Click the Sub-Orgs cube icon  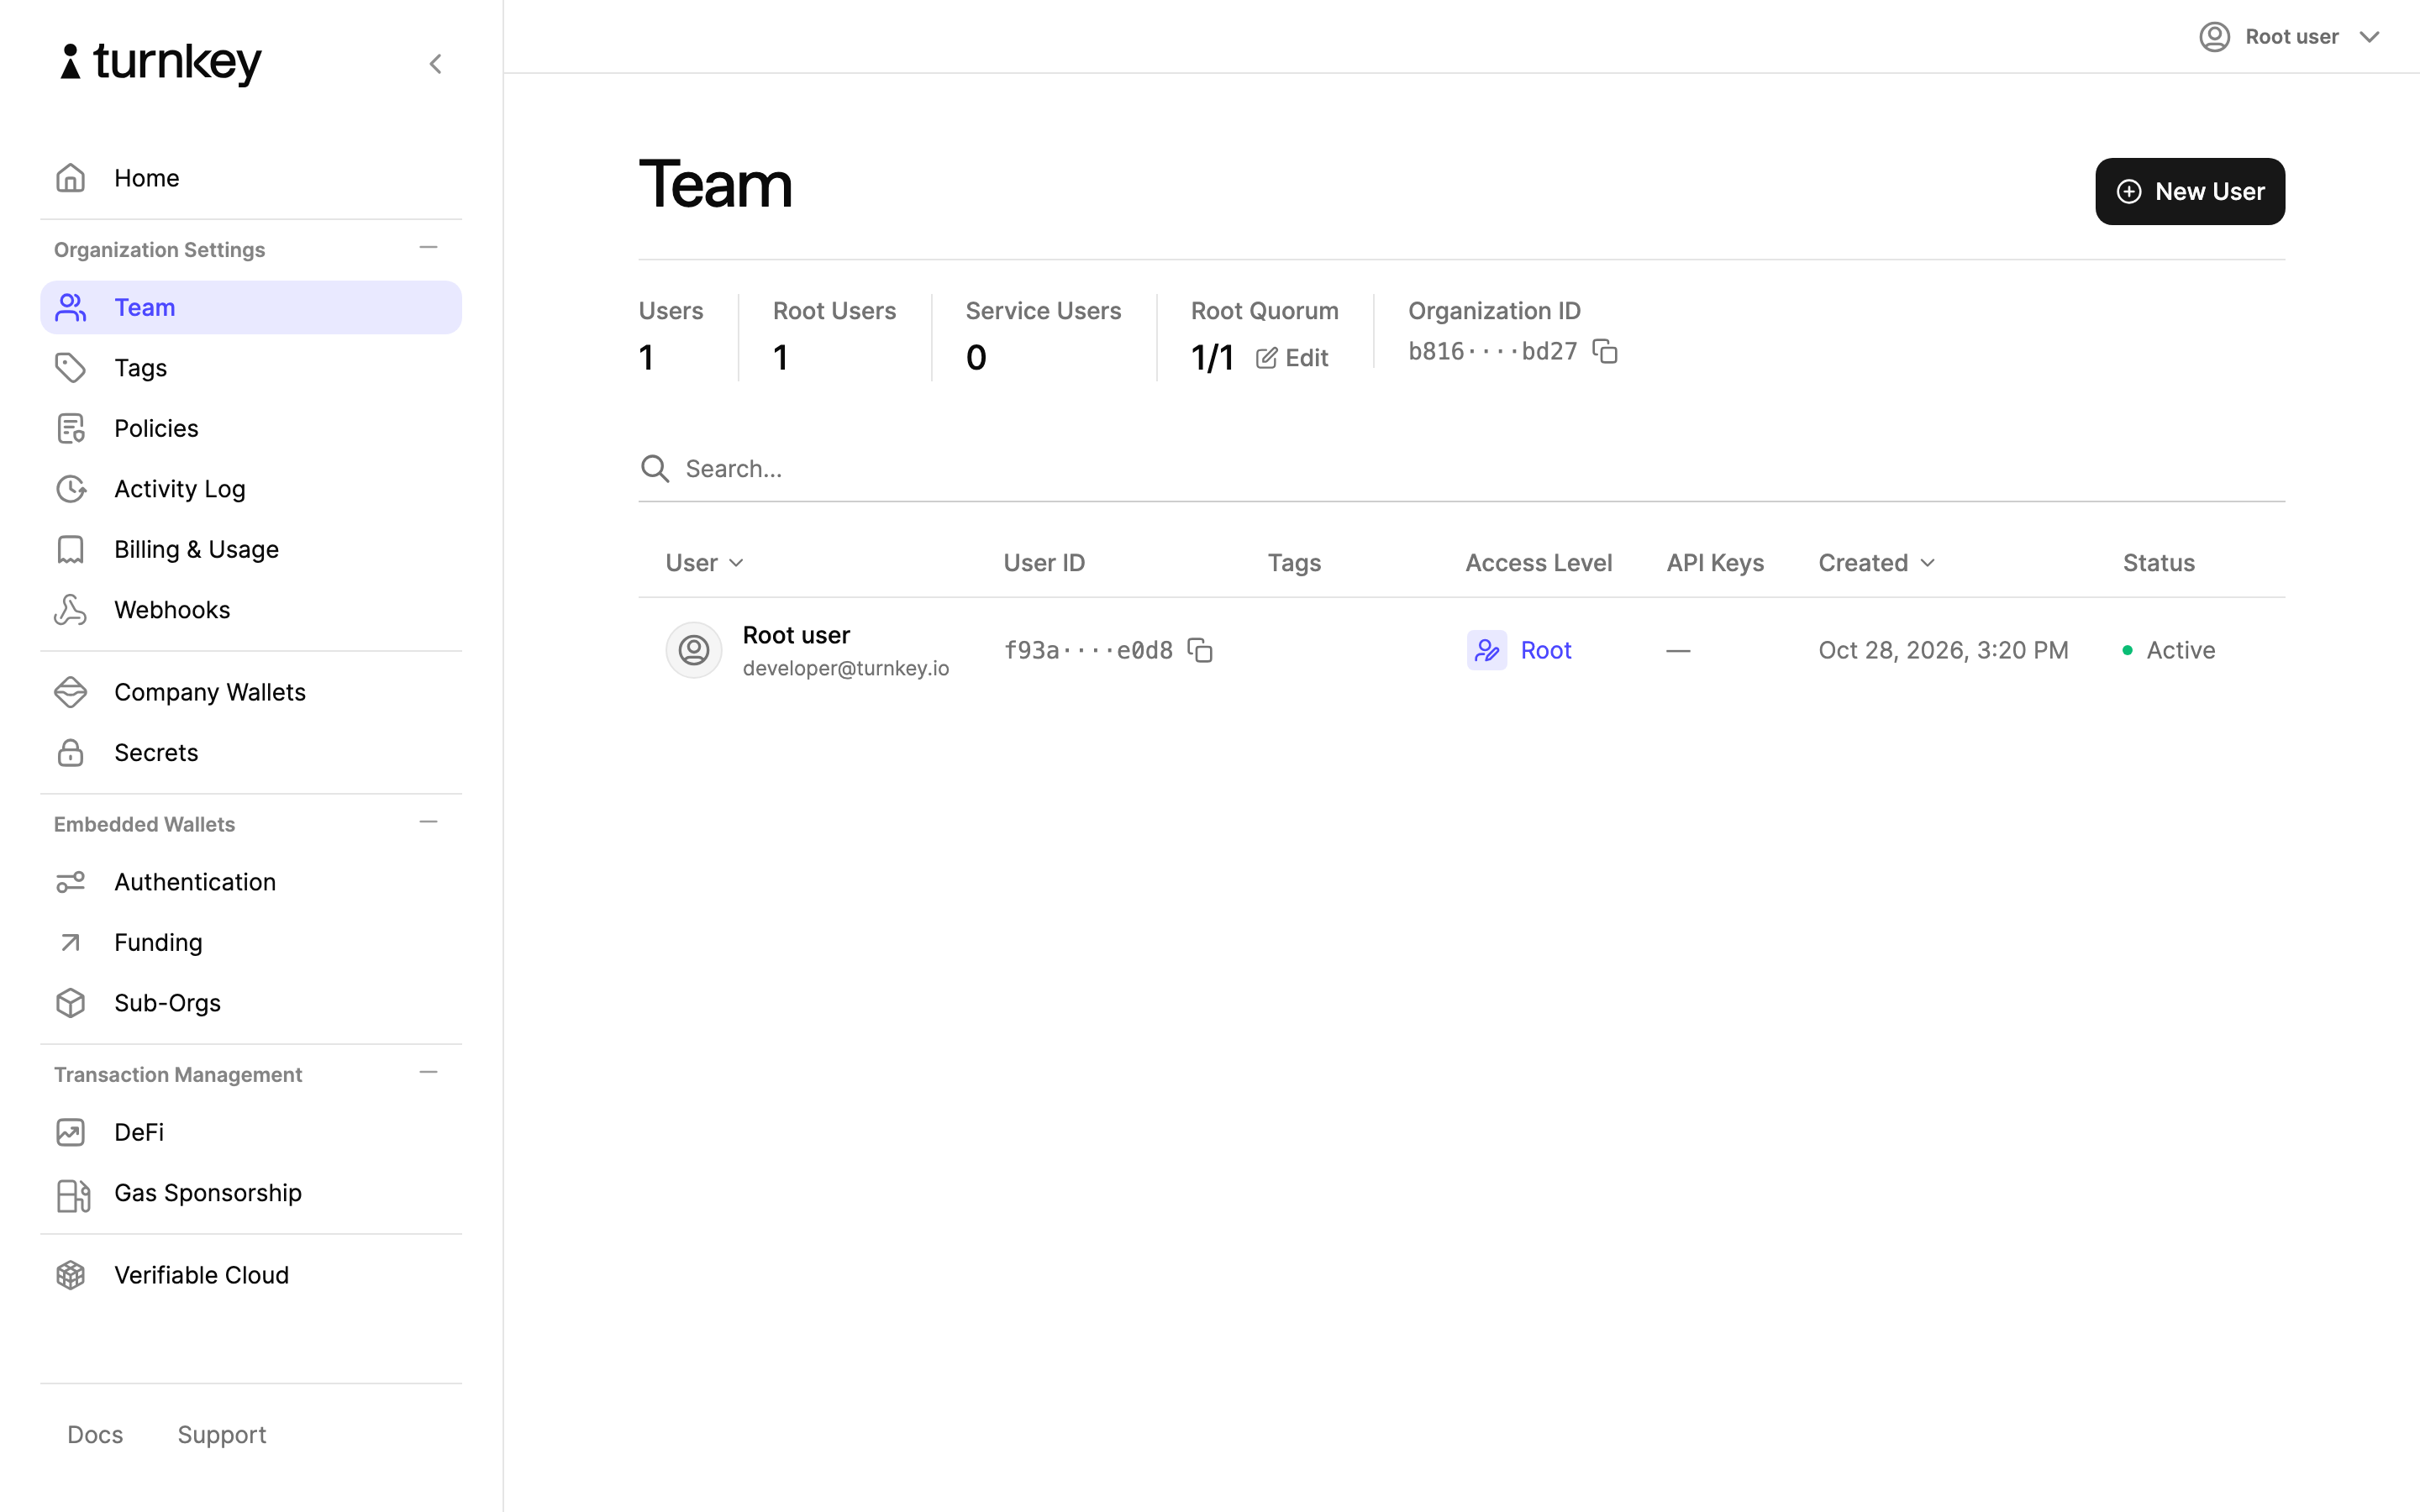coord(71,1003)
